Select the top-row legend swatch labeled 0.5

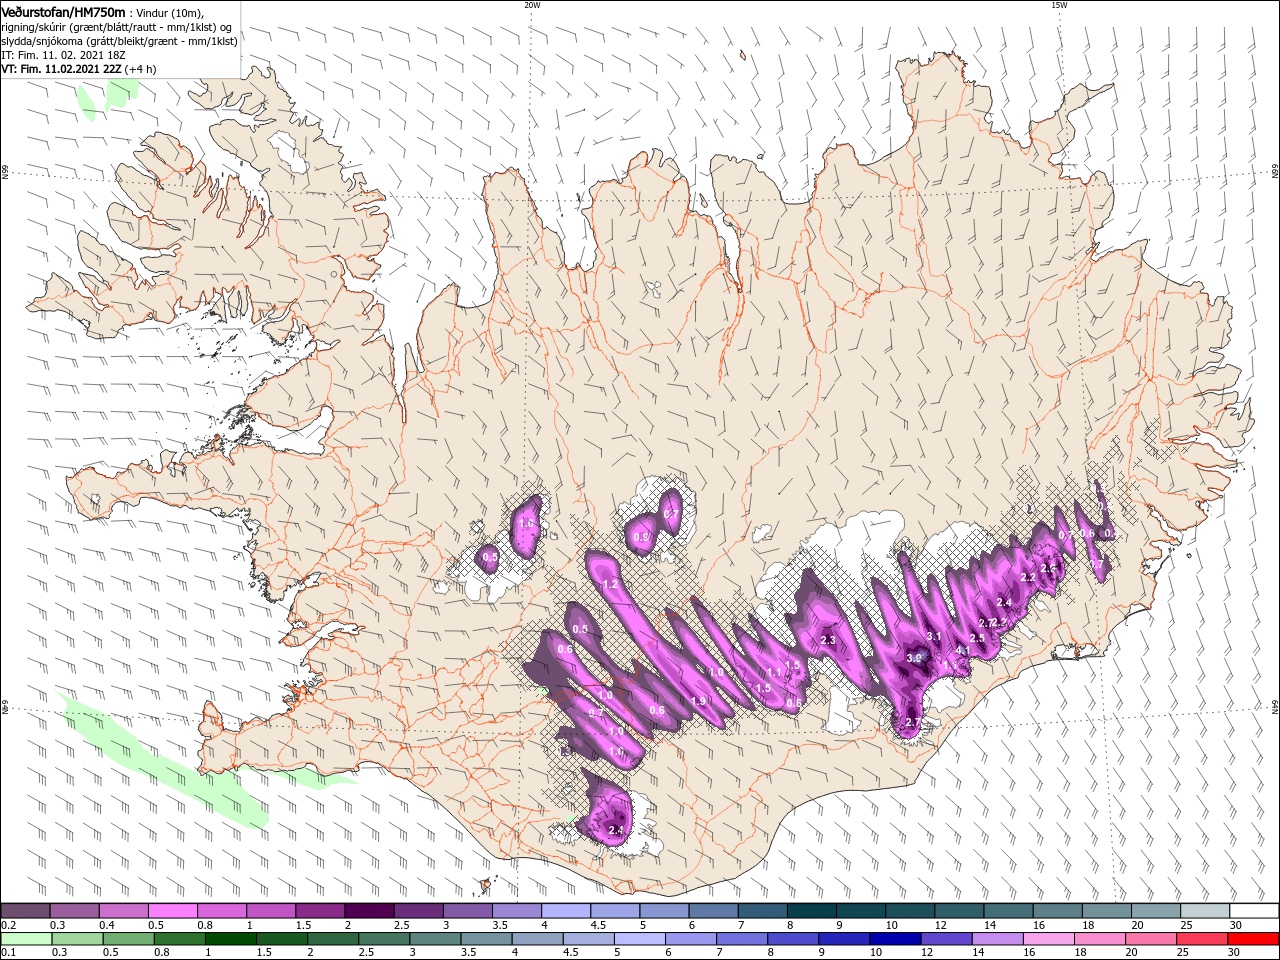coord(173,911)
